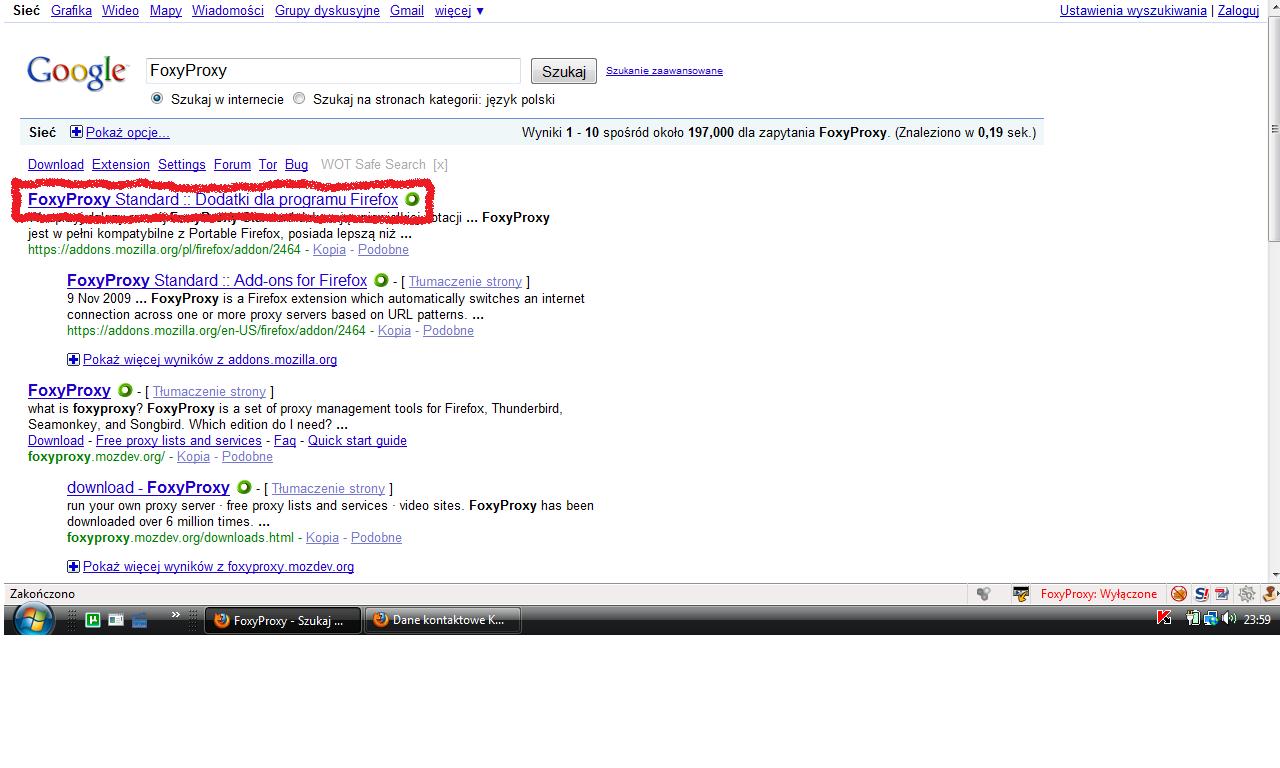1280x768 pixels.
Task: Expand Pokaż więcej wyników z foxyproxy.mozdev.org
Action: (211, 566)
